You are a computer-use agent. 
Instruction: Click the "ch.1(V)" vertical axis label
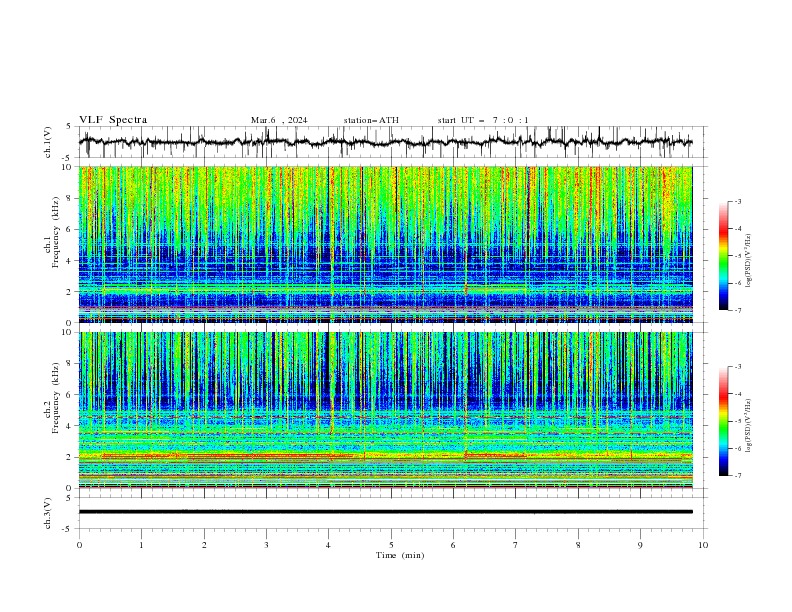tap(48, 142)
